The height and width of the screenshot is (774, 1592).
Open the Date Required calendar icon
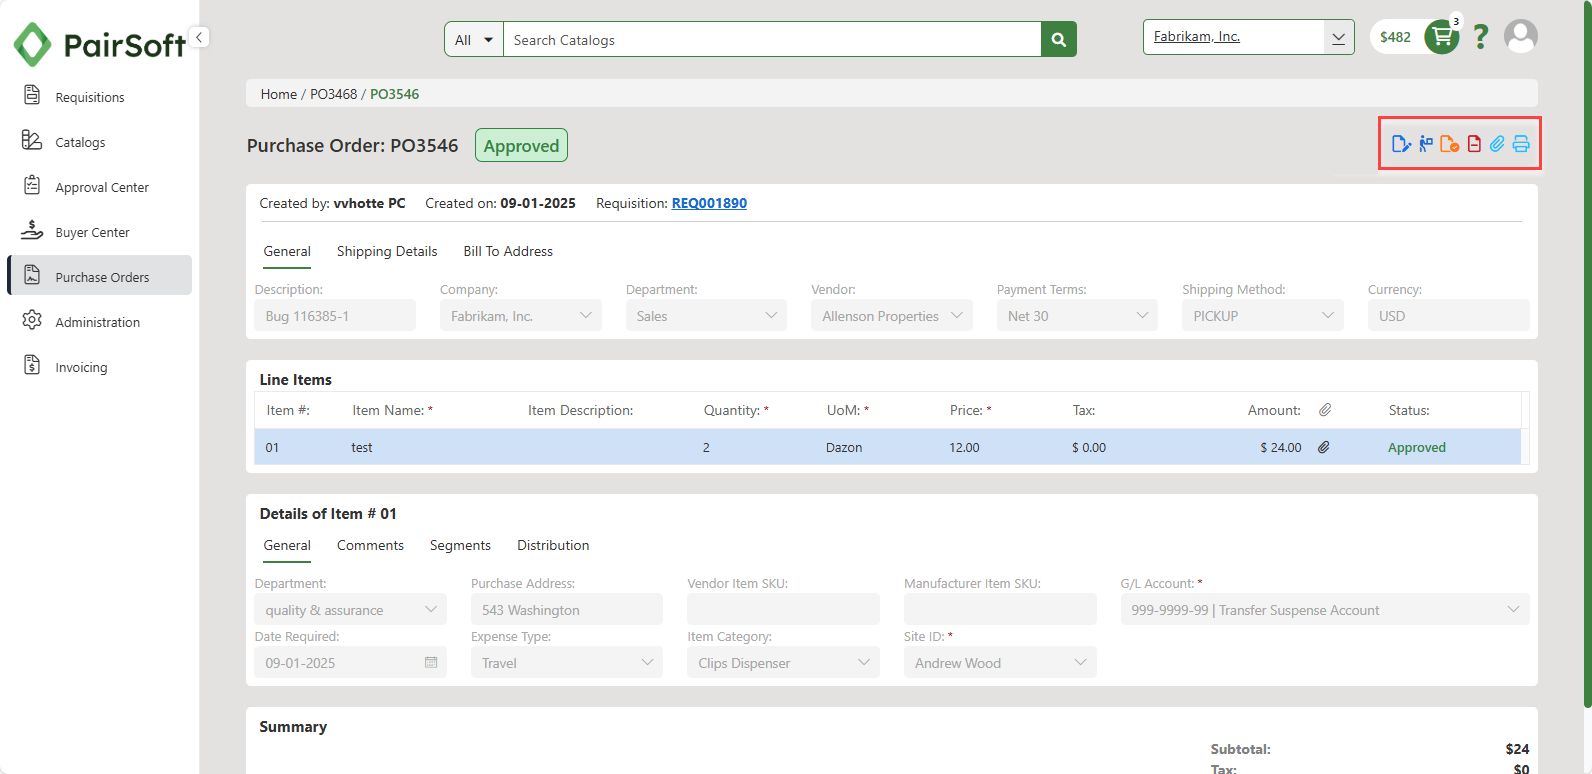[x=431, y=662]
